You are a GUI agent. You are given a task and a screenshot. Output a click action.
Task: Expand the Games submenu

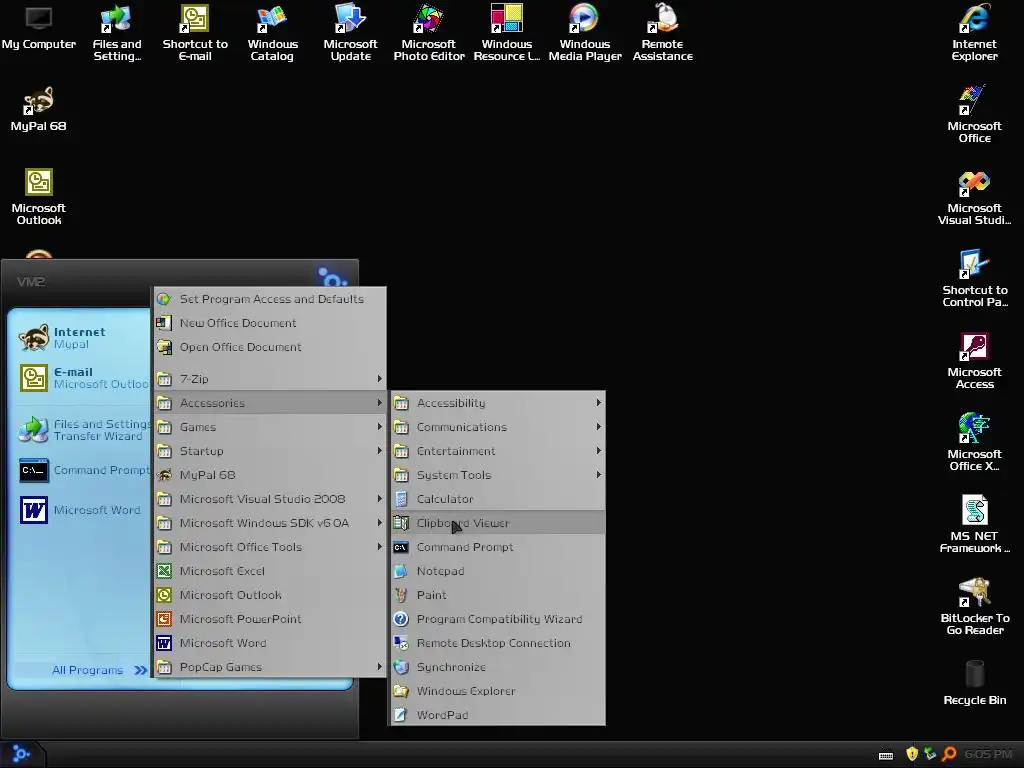[x=270, y=426]
